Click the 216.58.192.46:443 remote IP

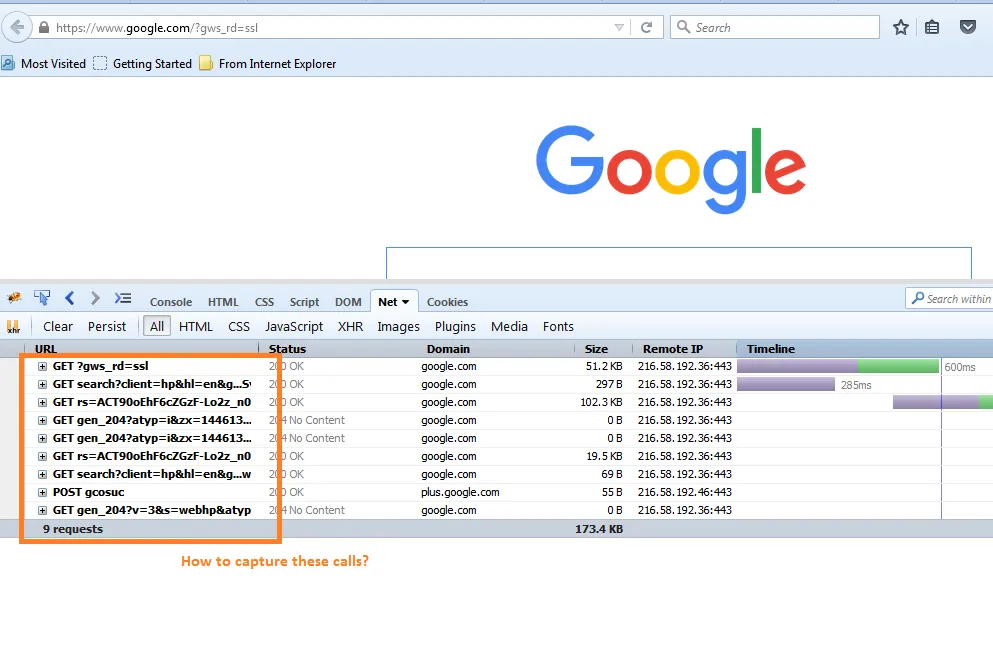(685, 492)
